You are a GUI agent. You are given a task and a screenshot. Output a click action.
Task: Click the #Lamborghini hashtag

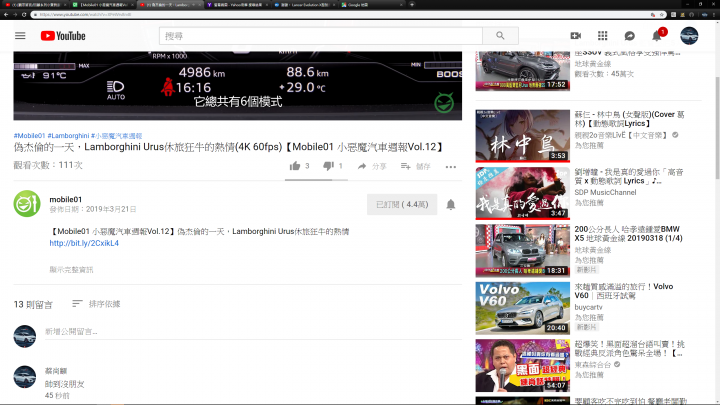(x=68, y=136)
